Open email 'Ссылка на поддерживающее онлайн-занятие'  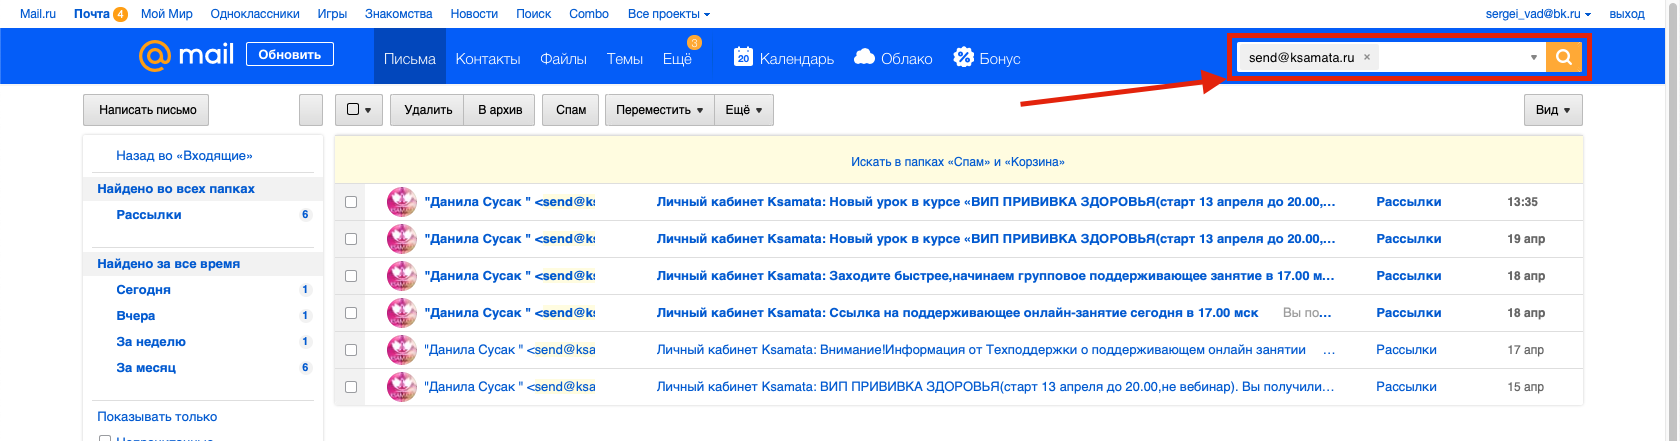tap(957, 313)
